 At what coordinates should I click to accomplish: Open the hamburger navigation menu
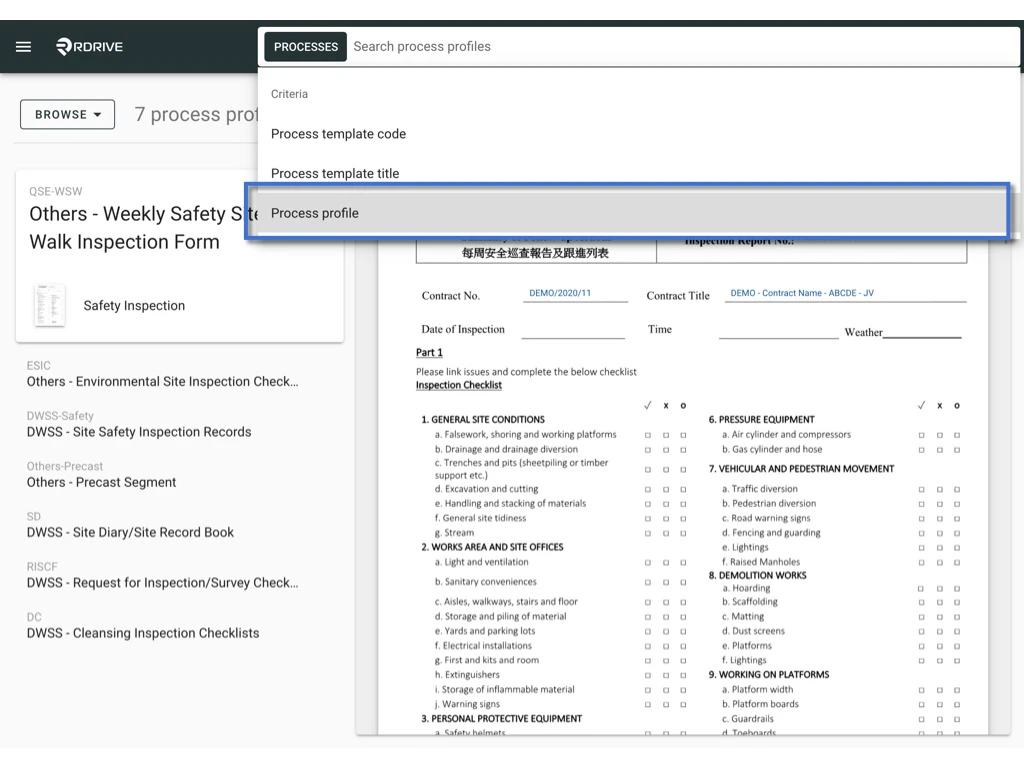(23, 45)
